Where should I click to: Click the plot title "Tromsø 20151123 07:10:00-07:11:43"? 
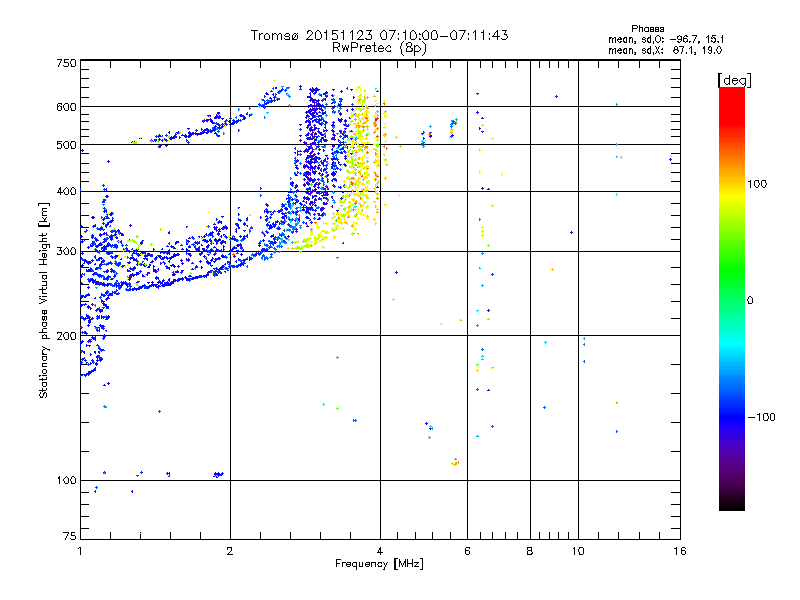pos(379,35)
